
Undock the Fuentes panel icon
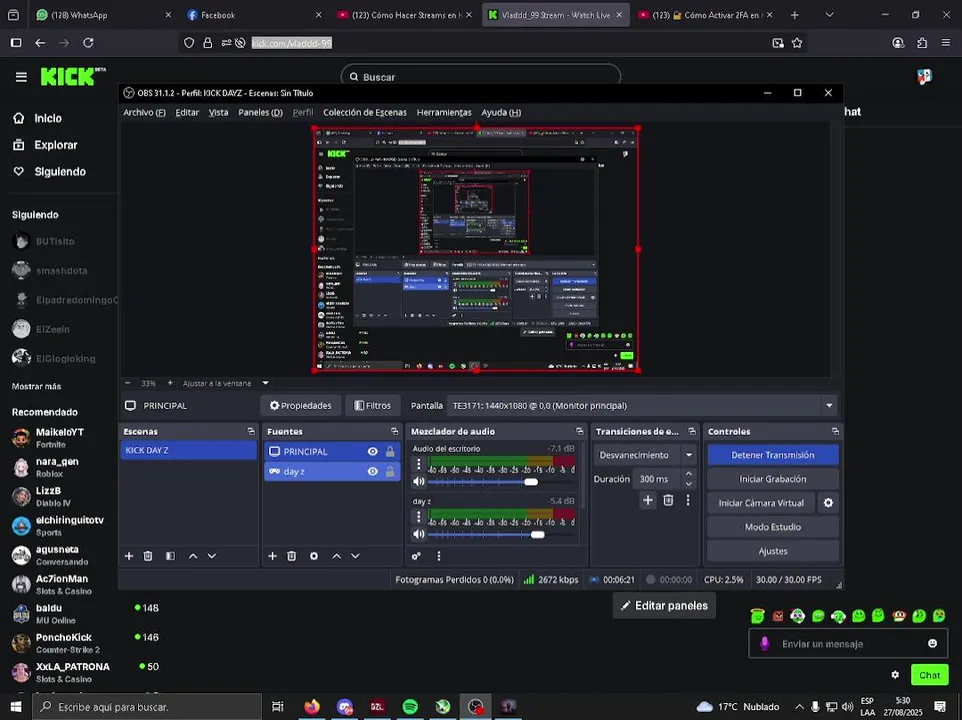point(394,431)
